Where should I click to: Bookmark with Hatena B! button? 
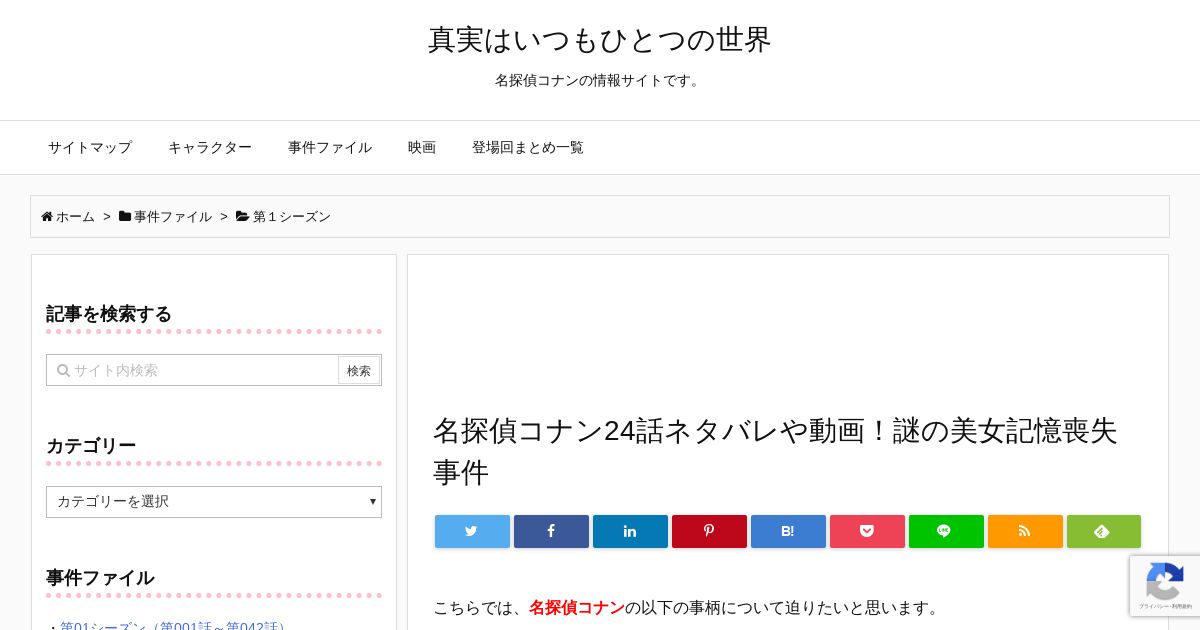coord(788,531)
